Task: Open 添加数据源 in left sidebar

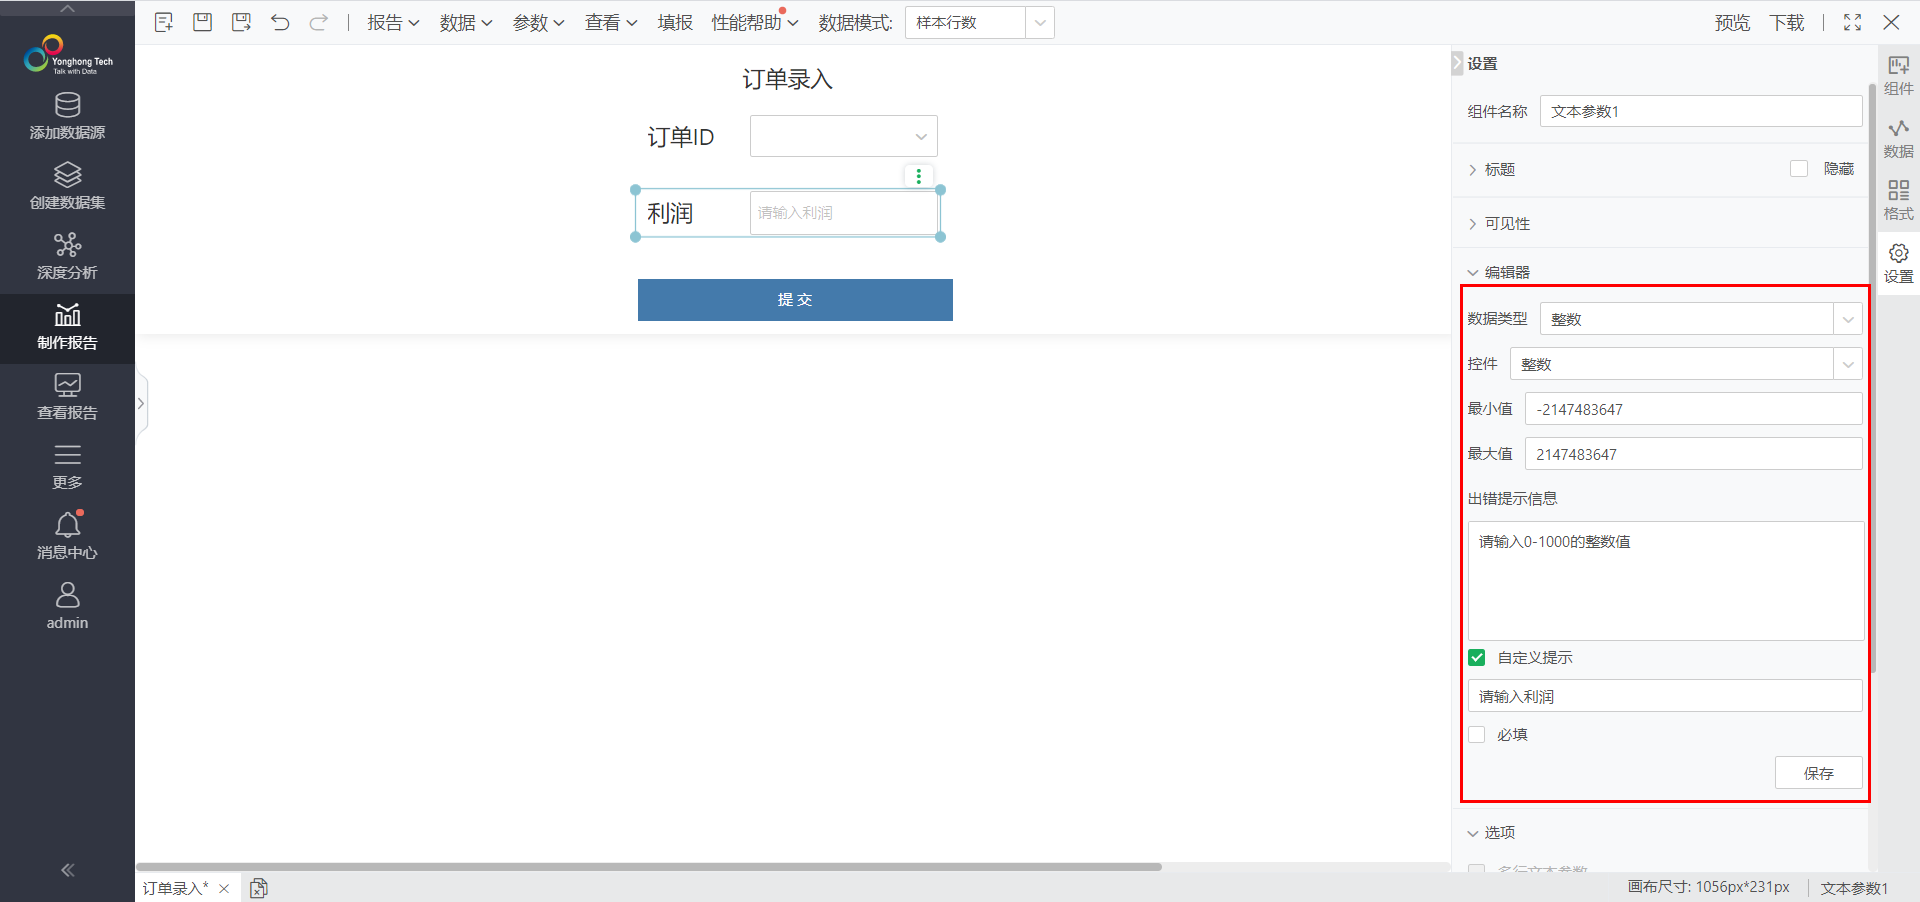Action: [x=67, y=116]
